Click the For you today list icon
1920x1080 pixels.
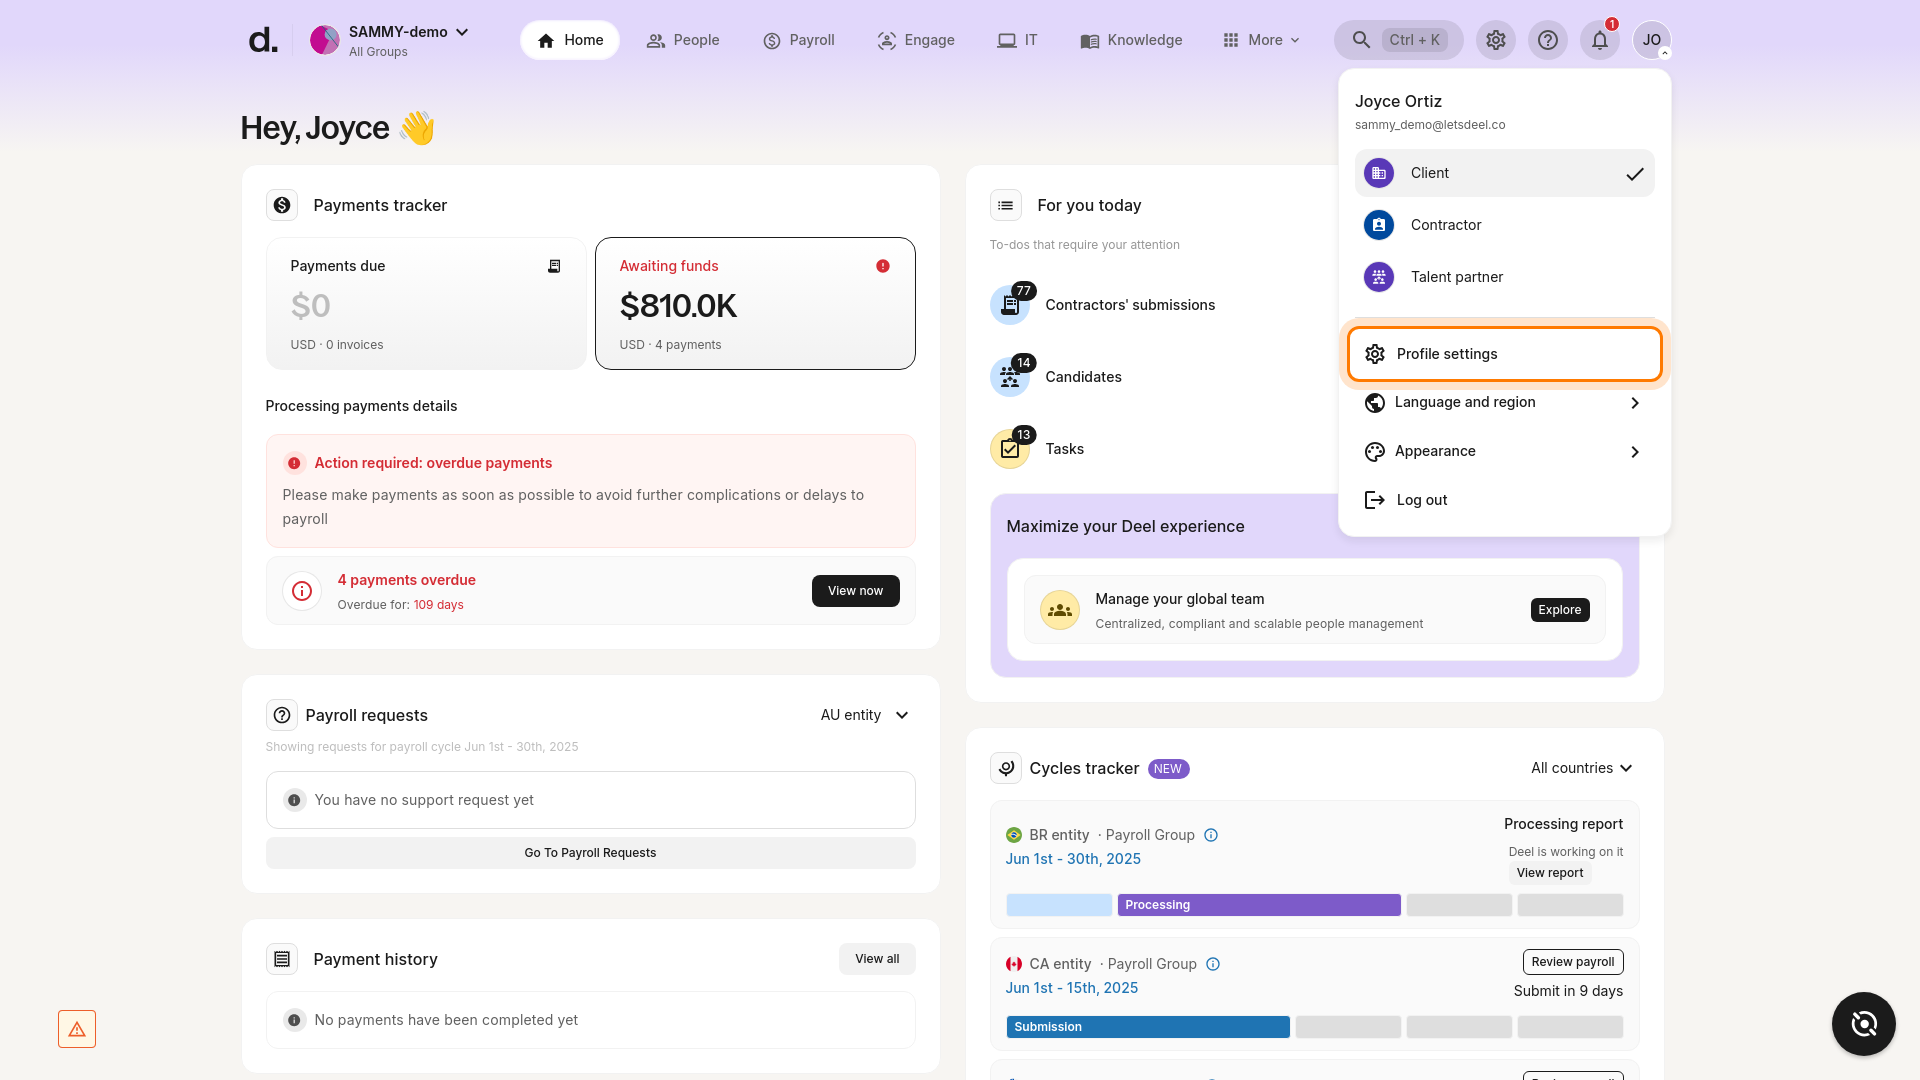[1006, 205]
